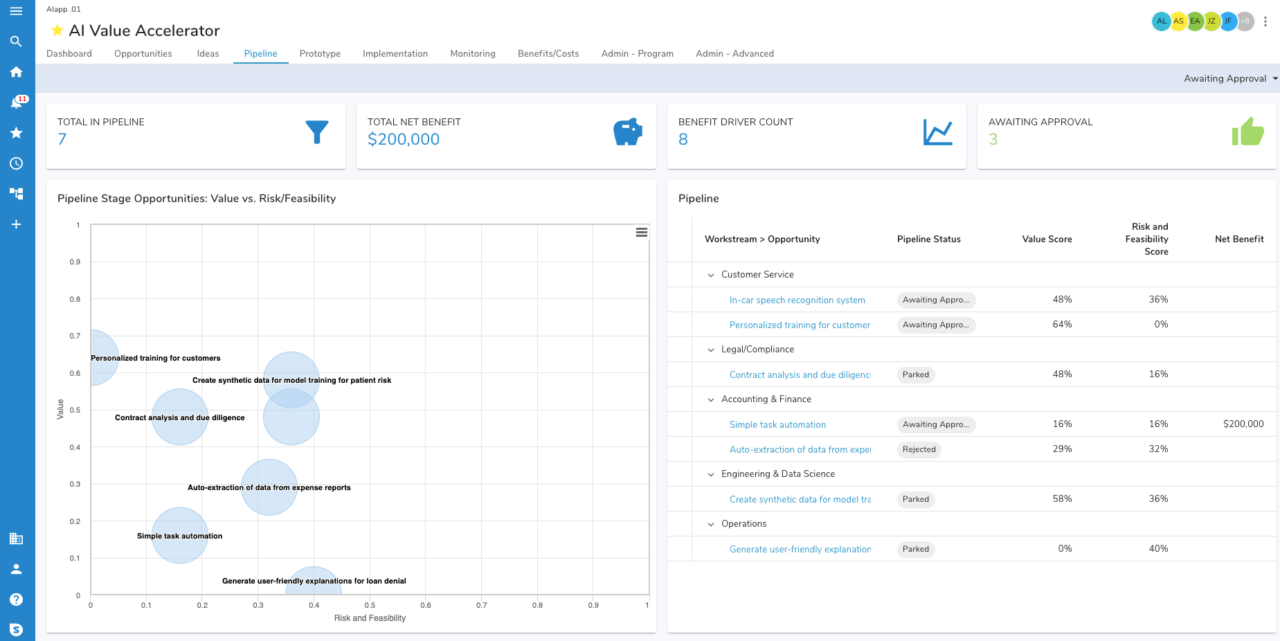Image resolution: width=1280 pixels, height=641 pixels.
Task: Collapse the Customer Service workstream group
Action: 710,274
